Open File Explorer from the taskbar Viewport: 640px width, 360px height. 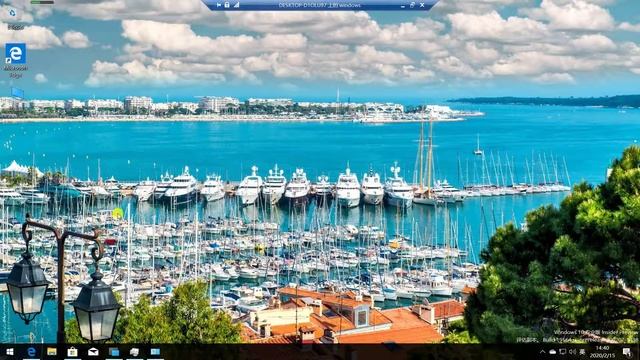(x=52, y=351)
